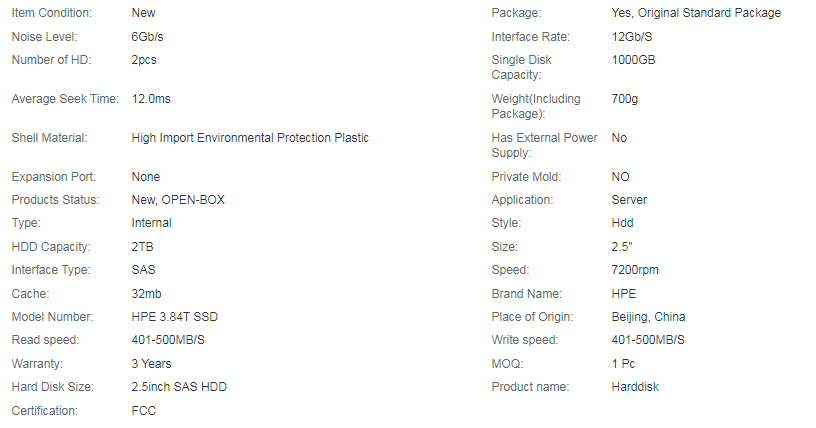Select the "12.0ms" average seek time value
The image size is (816, 428).
(x=152, y=99)
